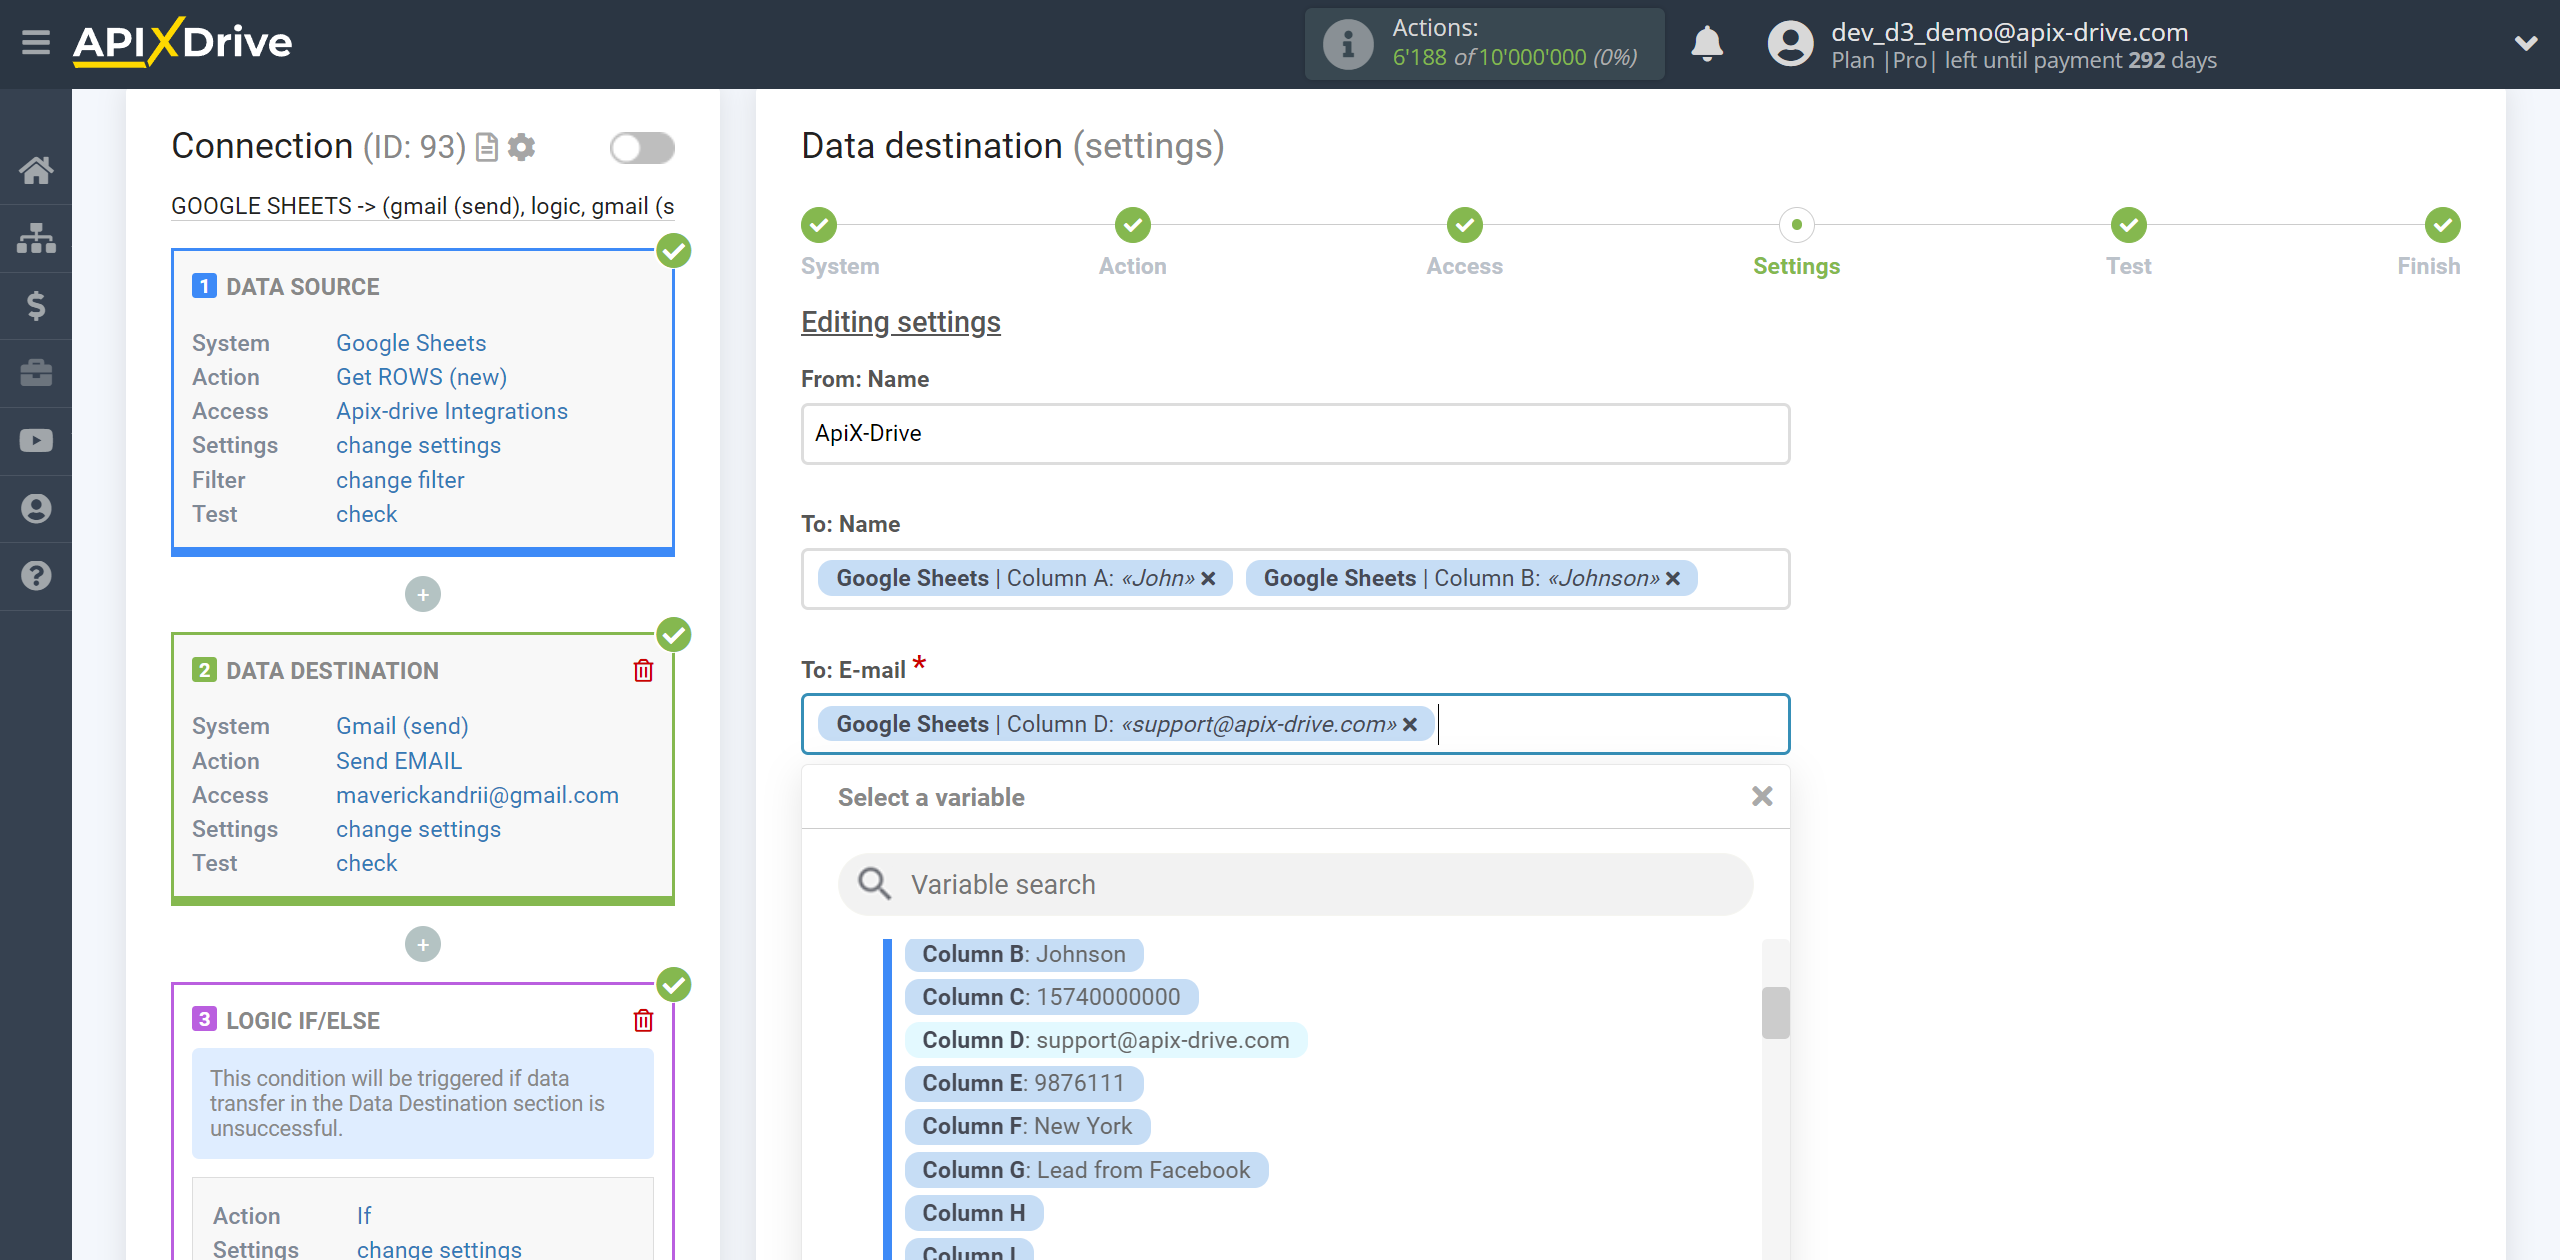Viewport: 2560px width, 1260px height.
Task: Go to Home in the sidebar
Action: (x=36, y=170)
